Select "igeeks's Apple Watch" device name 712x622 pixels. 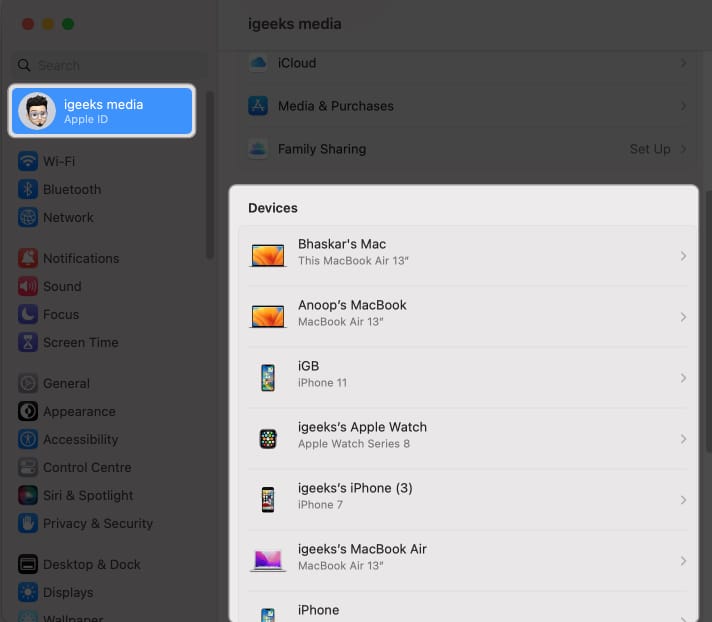click(362, 427)
